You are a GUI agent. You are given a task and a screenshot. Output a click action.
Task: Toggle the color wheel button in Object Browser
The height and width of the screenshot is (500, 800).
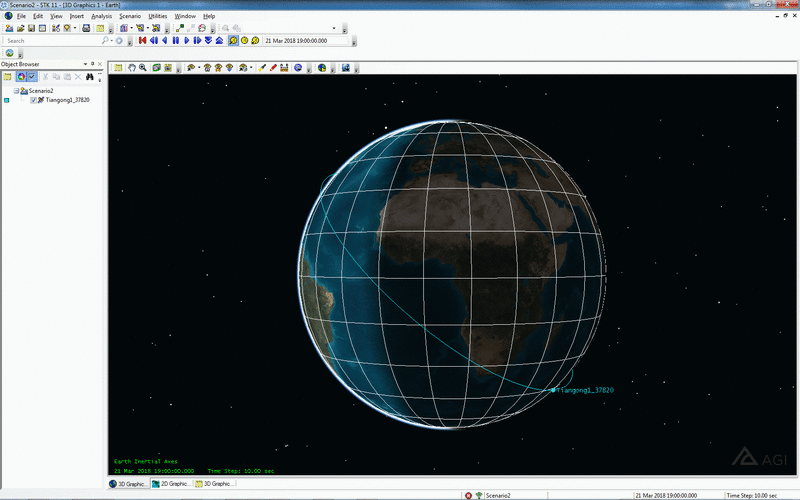tap(21, 77)
